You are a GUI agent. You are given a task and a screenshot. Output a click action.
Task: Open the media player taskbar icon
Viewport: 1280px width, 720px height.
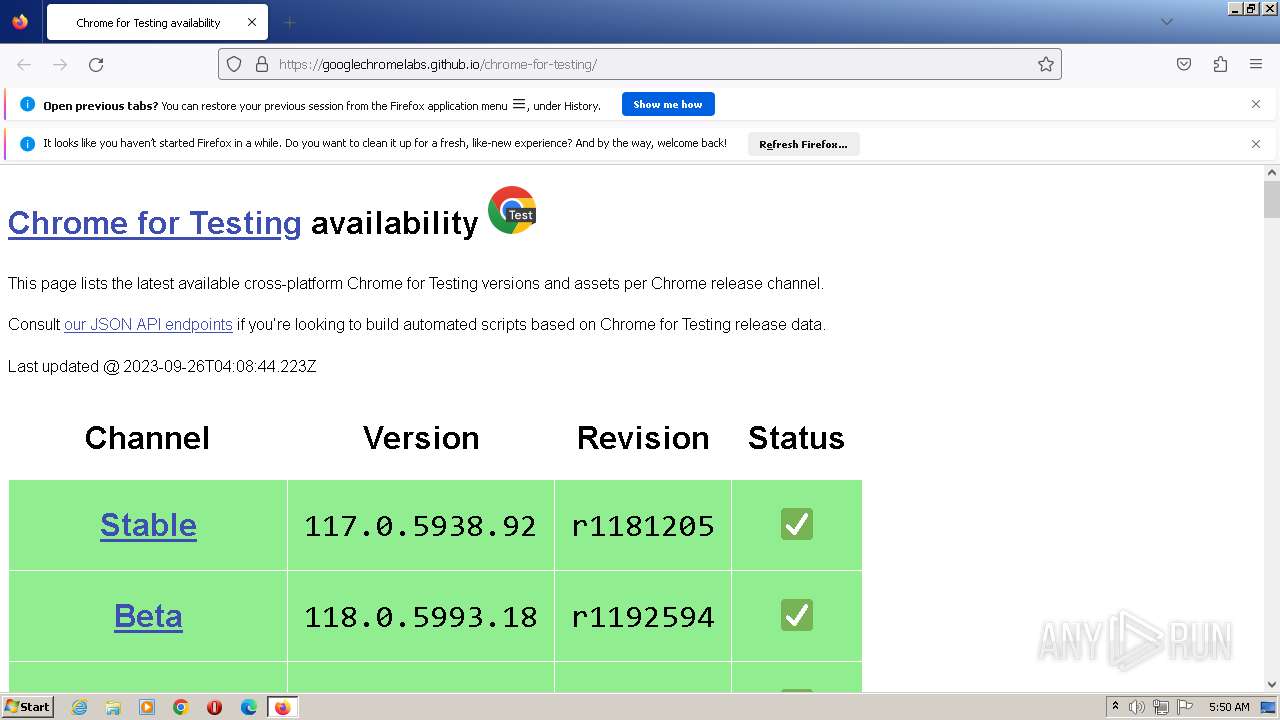tap(147, 707)
